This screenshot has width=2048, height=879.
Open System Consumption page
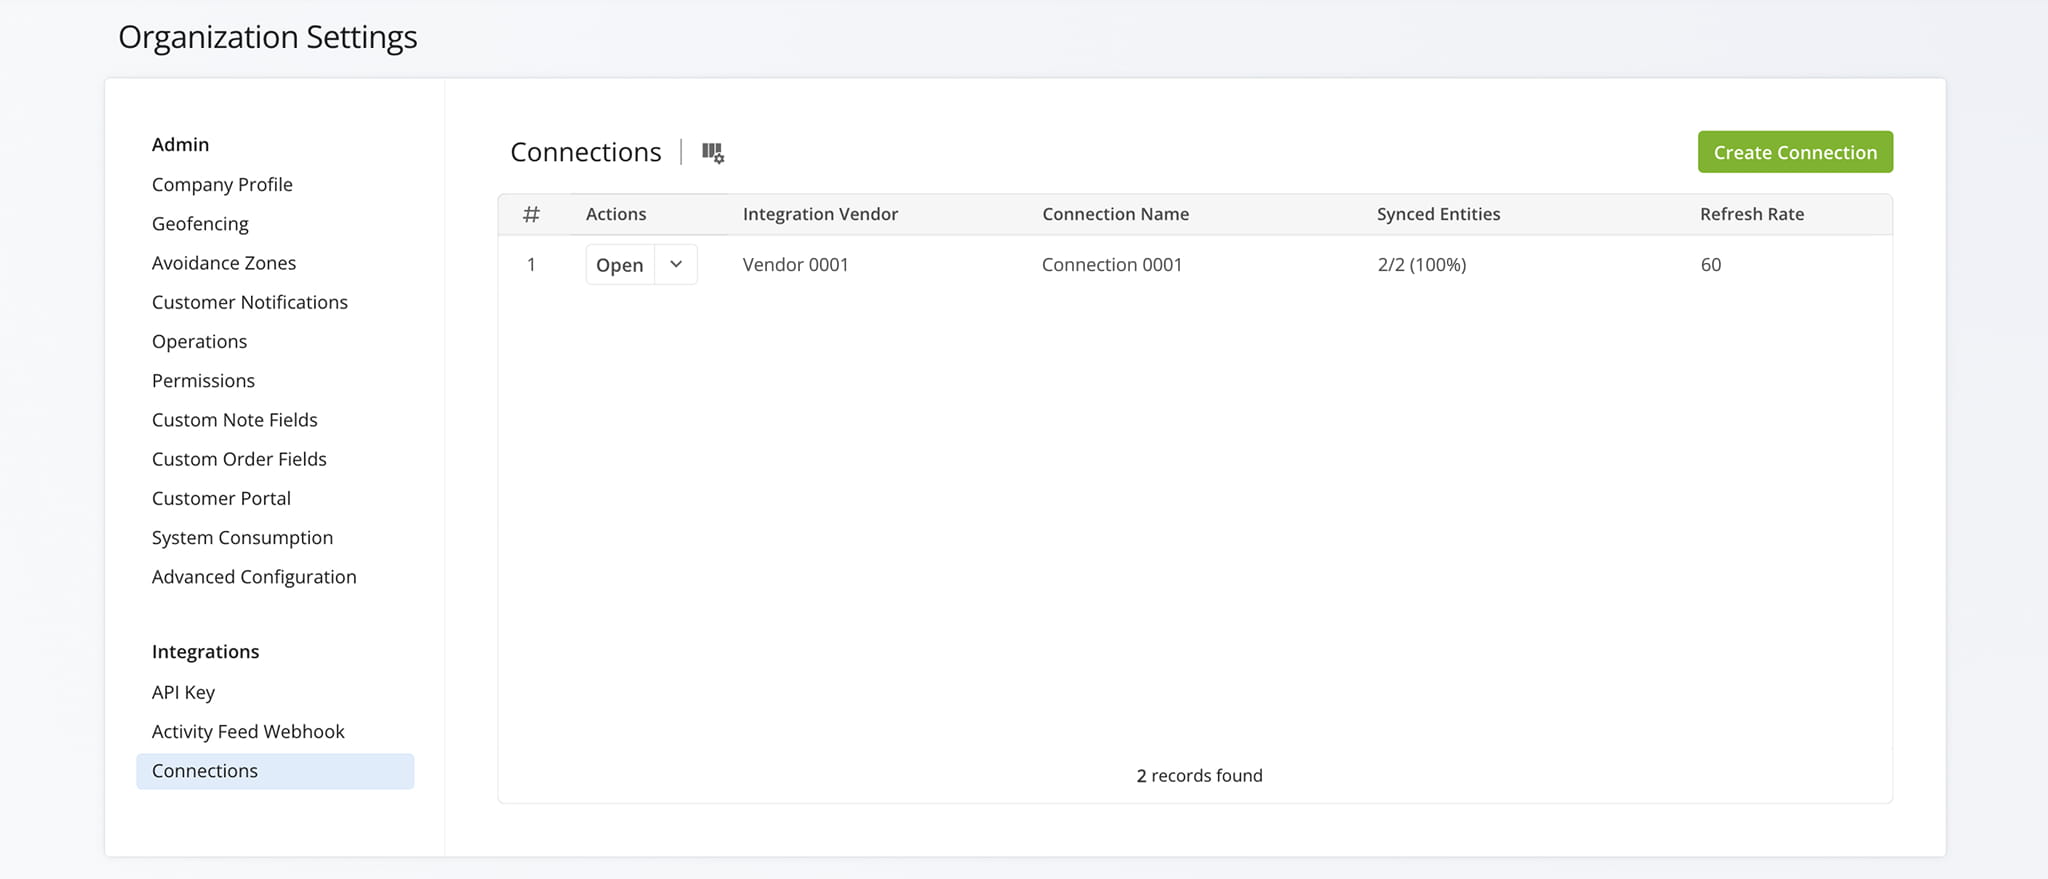242,538
